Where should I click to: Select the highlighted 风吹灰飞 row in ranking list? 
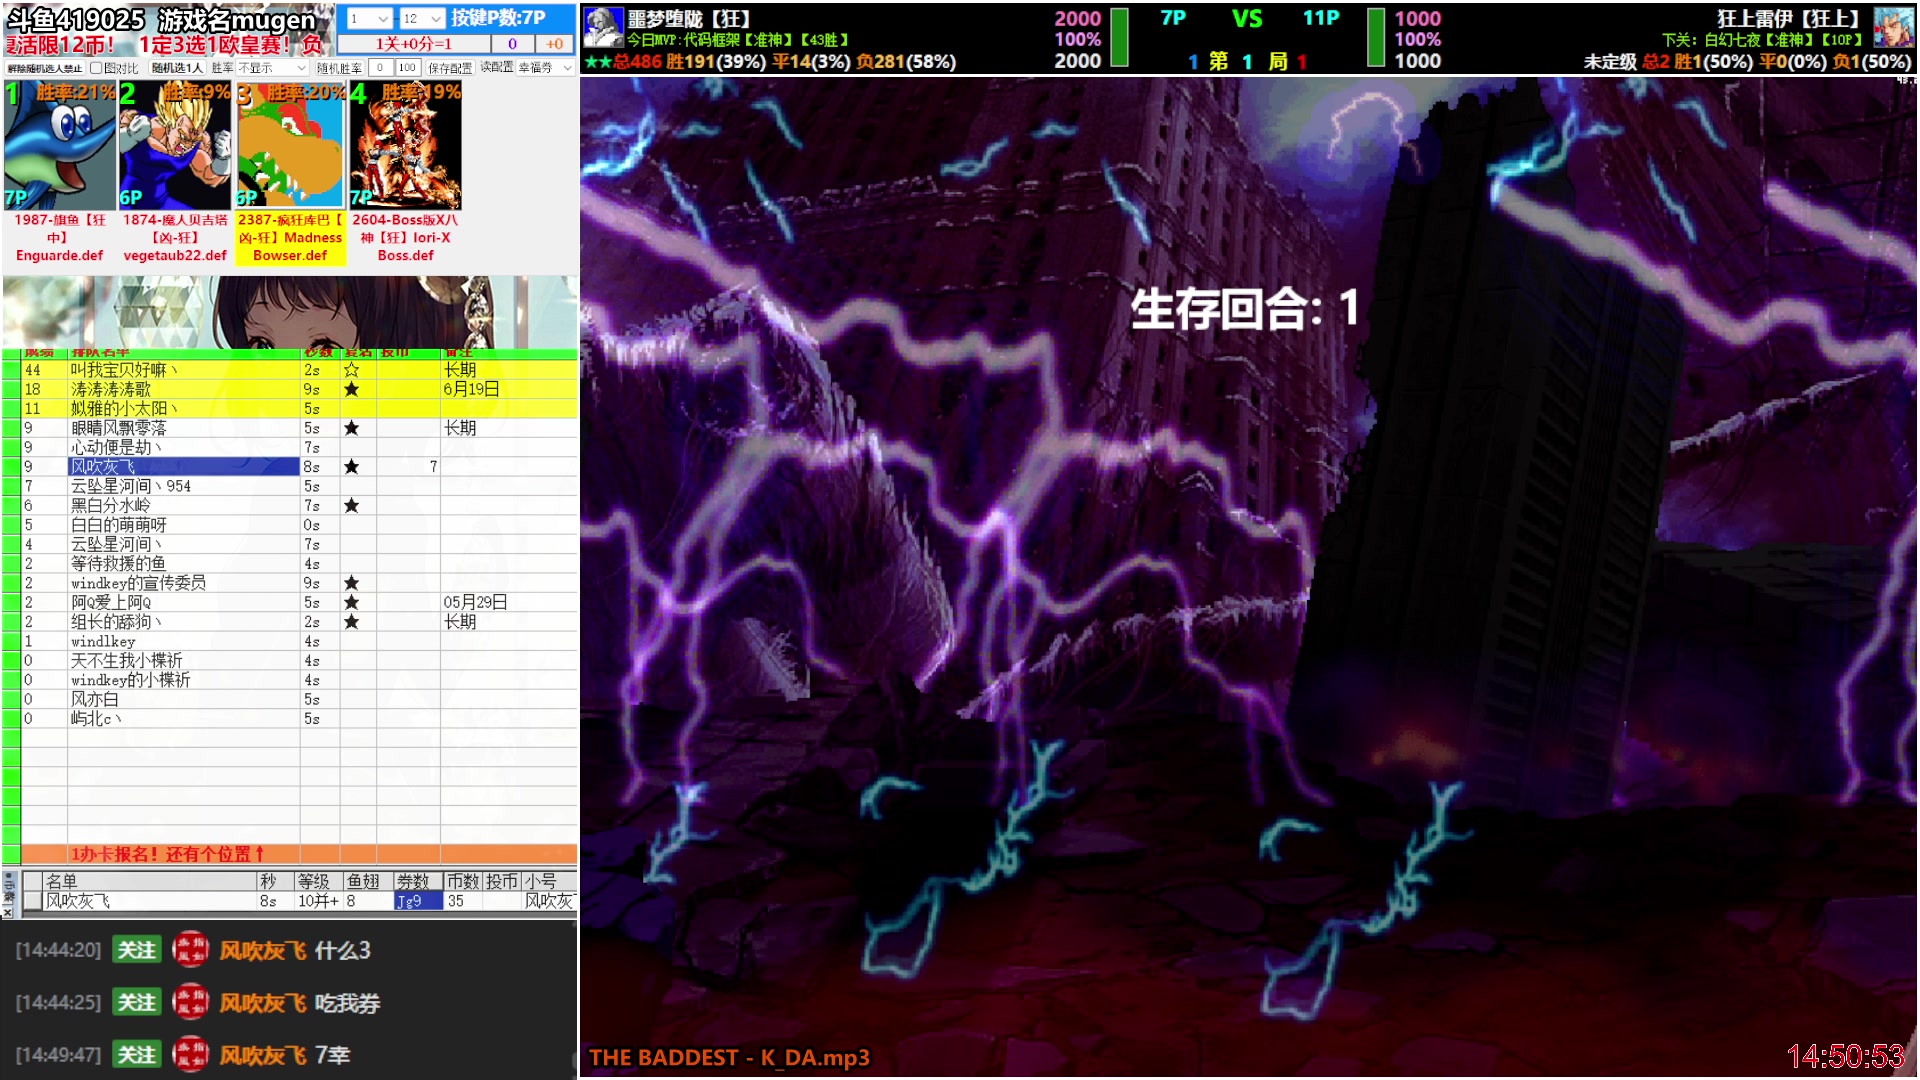pos(184,467)
